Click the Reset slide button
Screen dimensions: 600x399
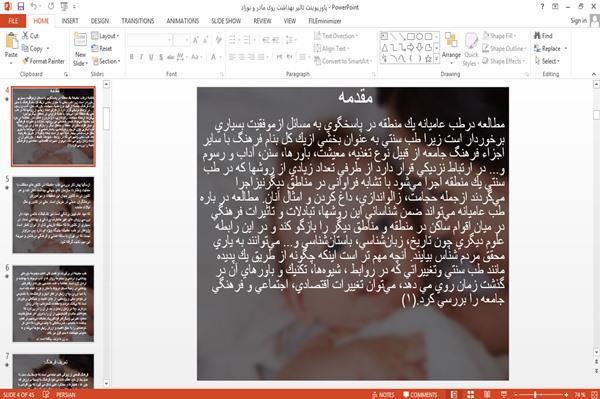click(102, 49)
